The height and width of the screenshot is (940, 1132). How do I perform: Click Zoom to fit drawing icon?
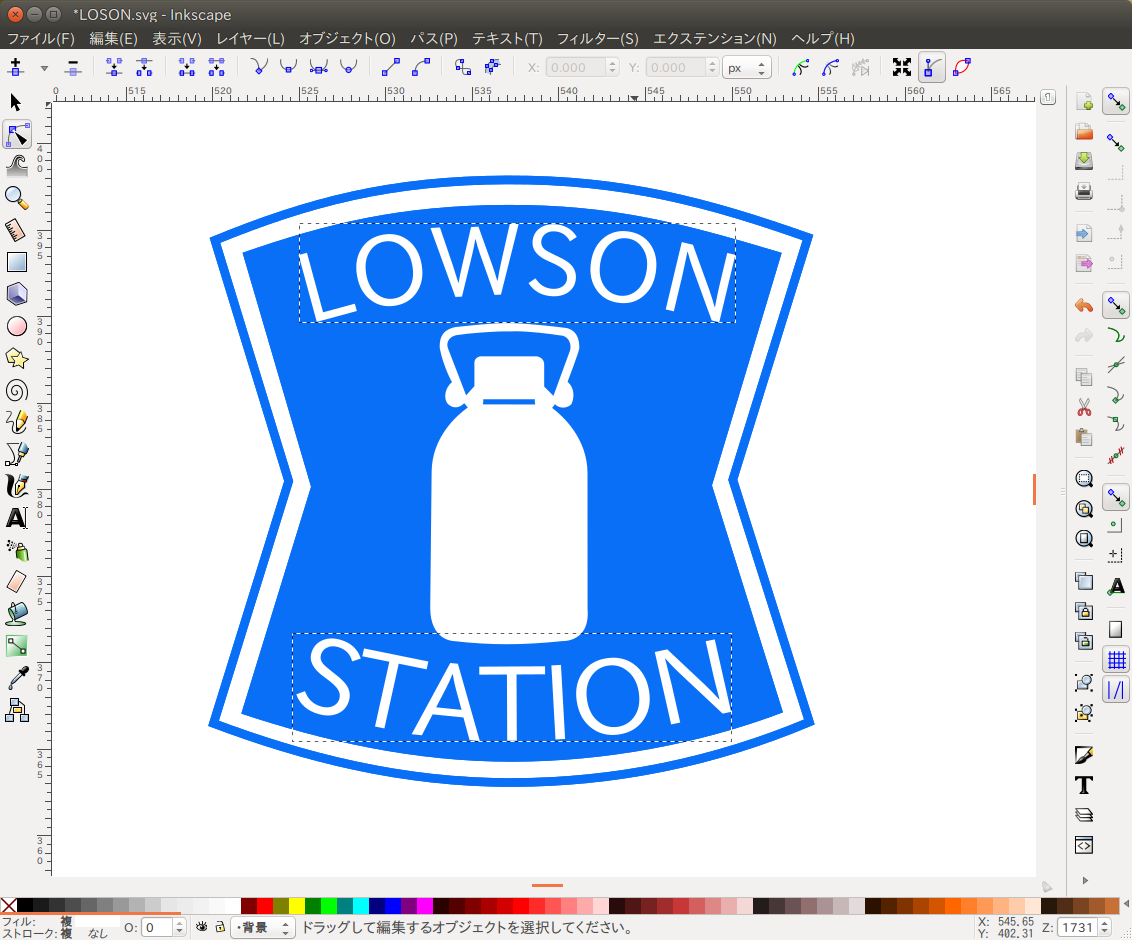[1084, 509]
